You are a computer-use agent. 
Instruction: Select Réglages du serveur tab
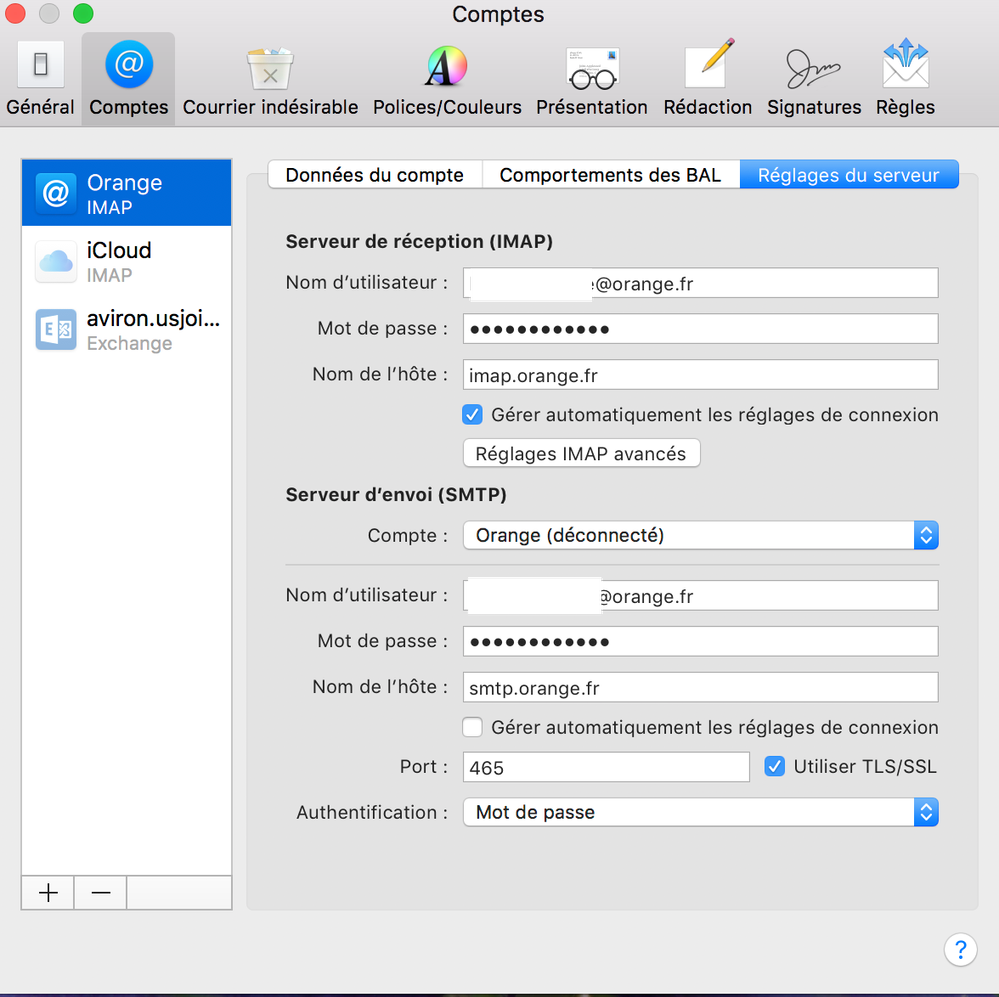849,175
